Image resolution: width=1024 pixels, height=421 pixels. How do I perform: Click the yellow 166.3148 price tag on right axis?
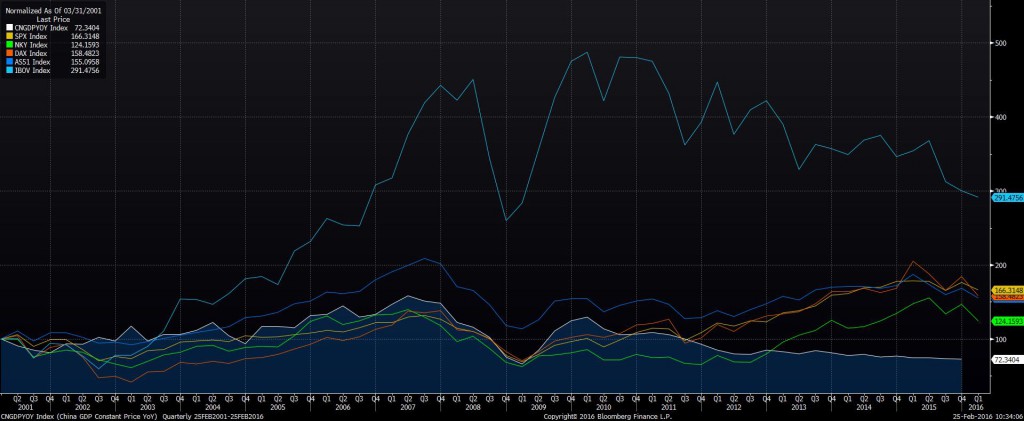(1008, 289)
